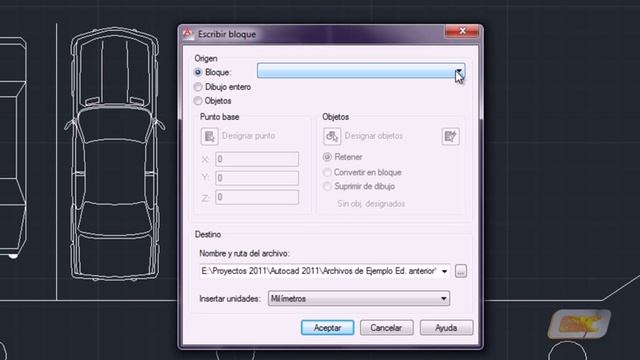Click the Designar punto pick-point icon
This screenshot has height=360, width=640.
coord(209,136)
